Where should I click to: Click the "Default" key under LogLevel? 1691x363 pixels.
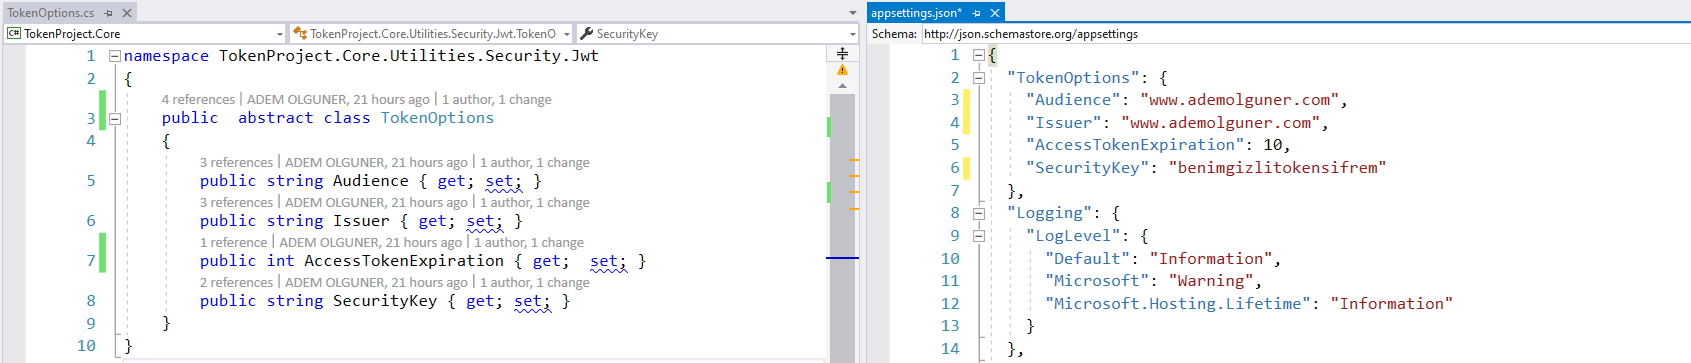[1087, 259]
